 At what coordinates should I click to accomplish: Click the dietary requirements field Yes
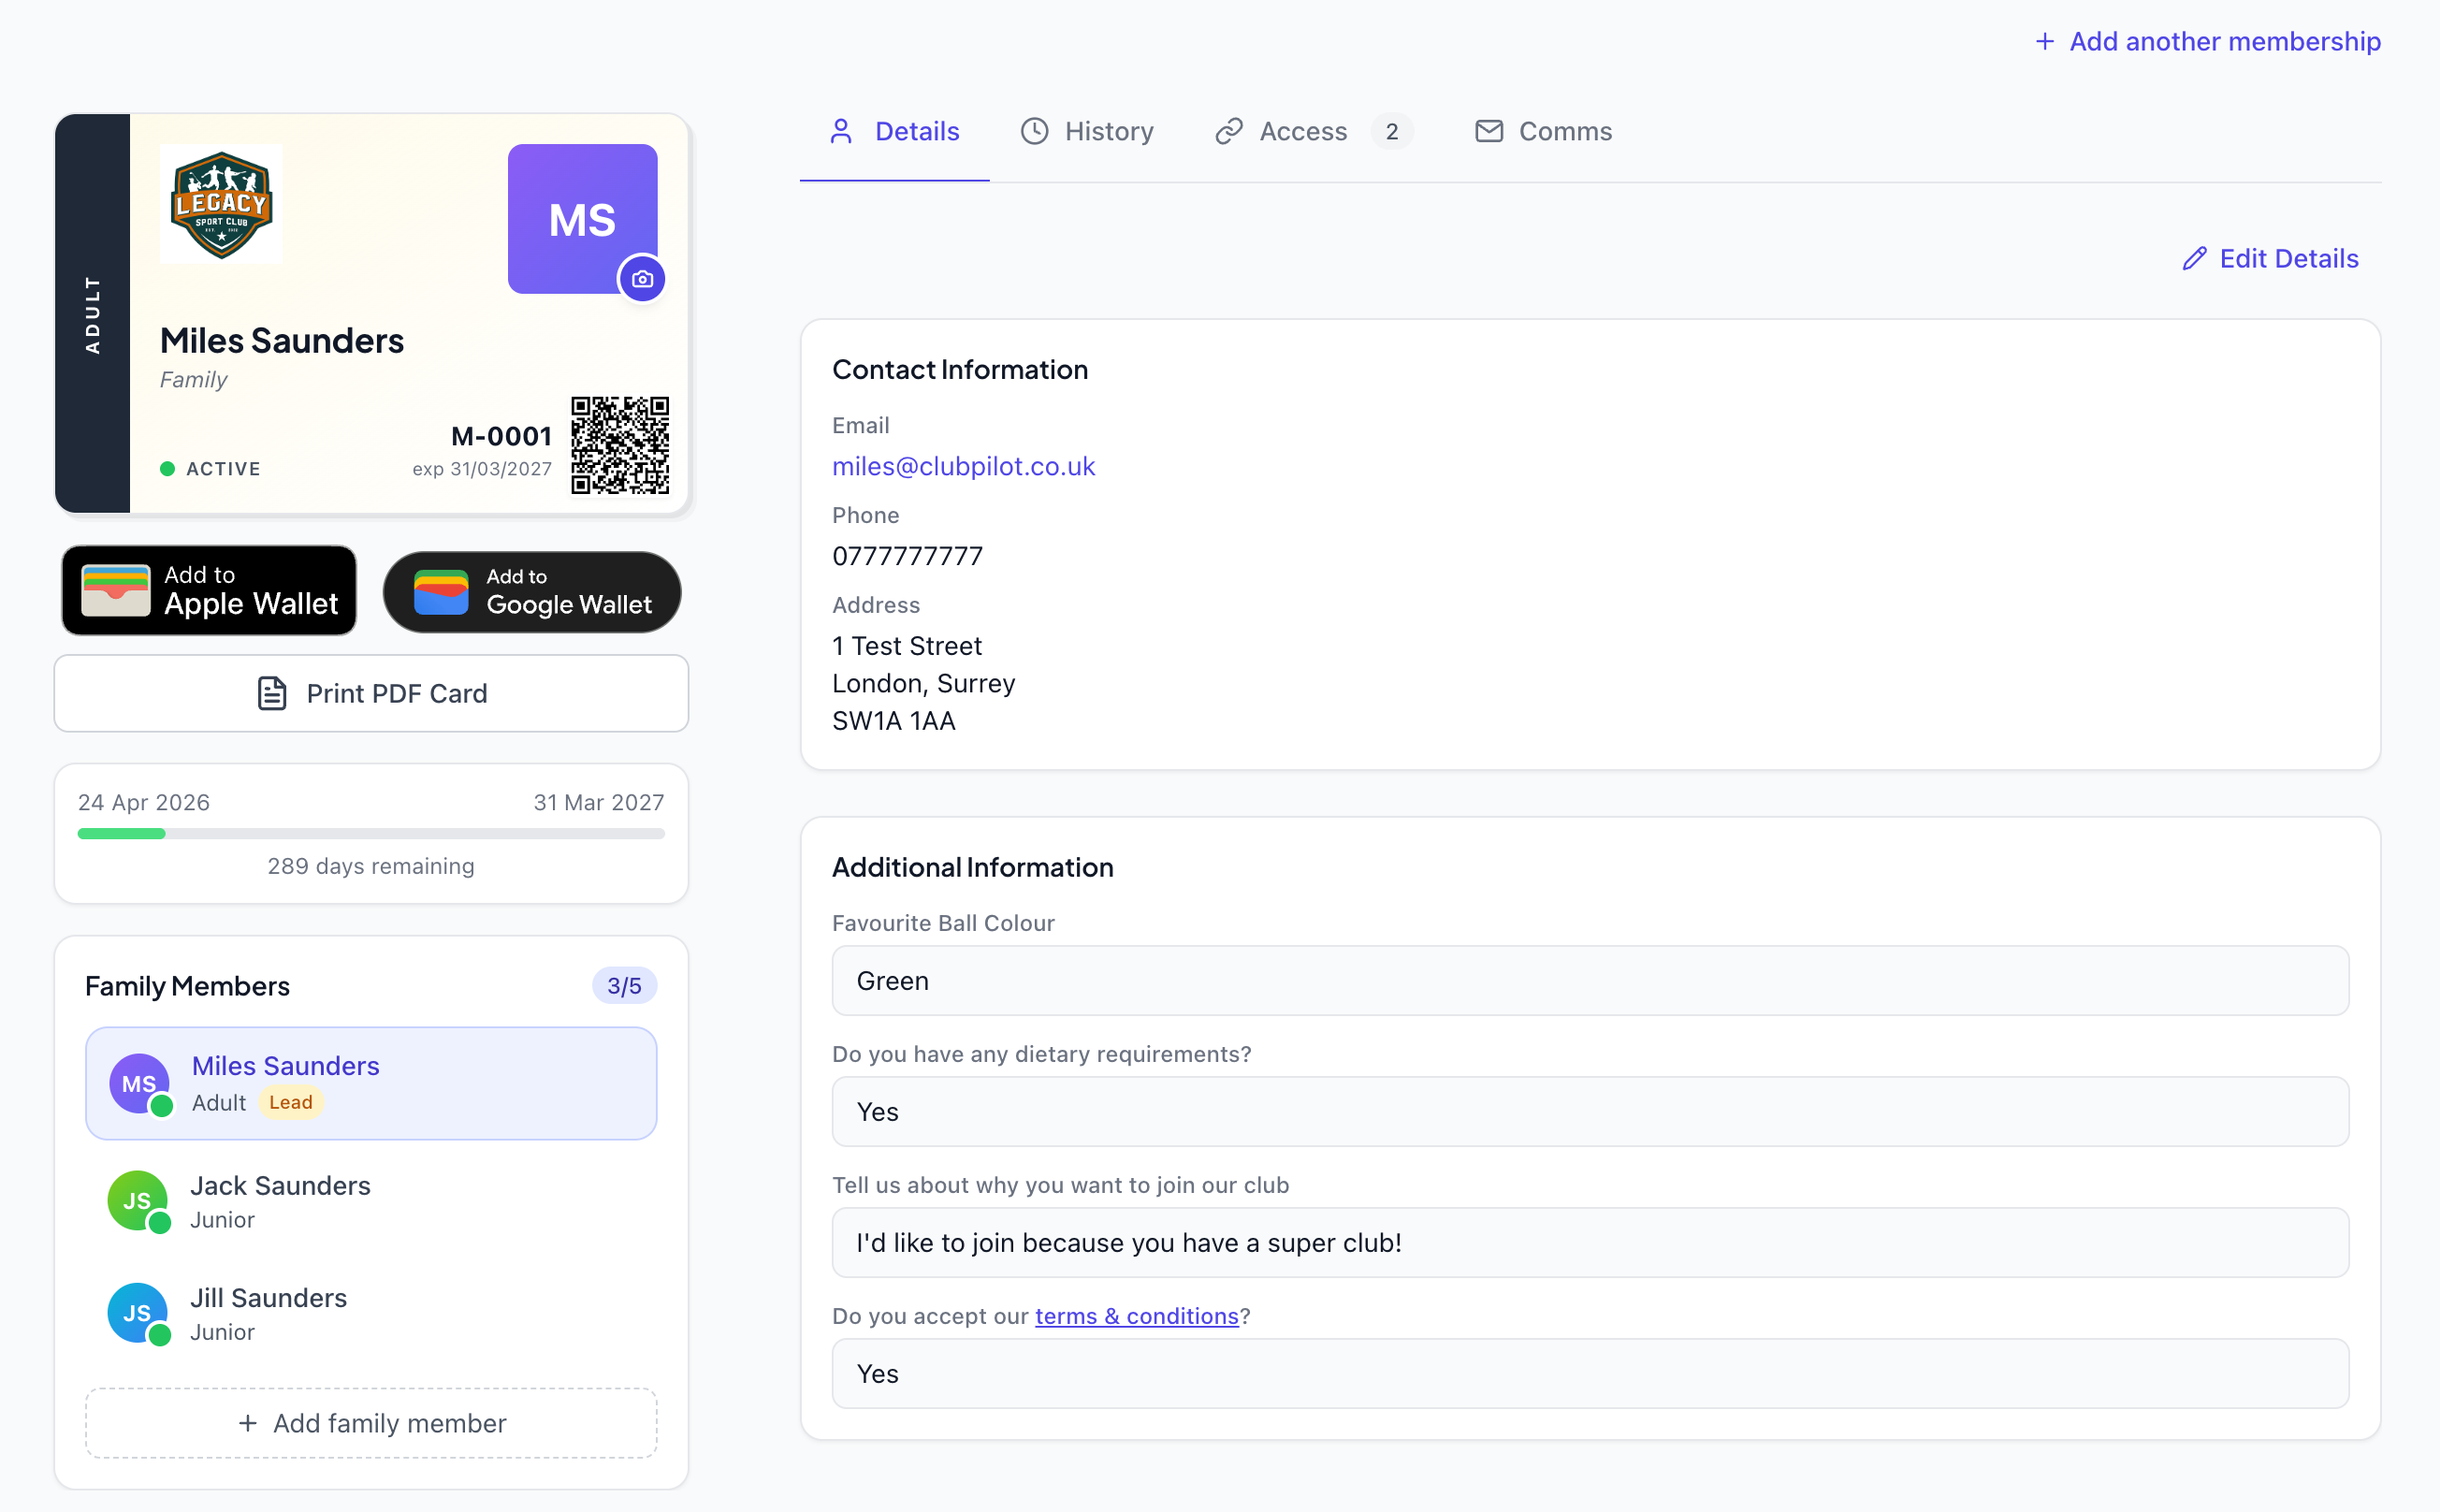[1590, 1112]
